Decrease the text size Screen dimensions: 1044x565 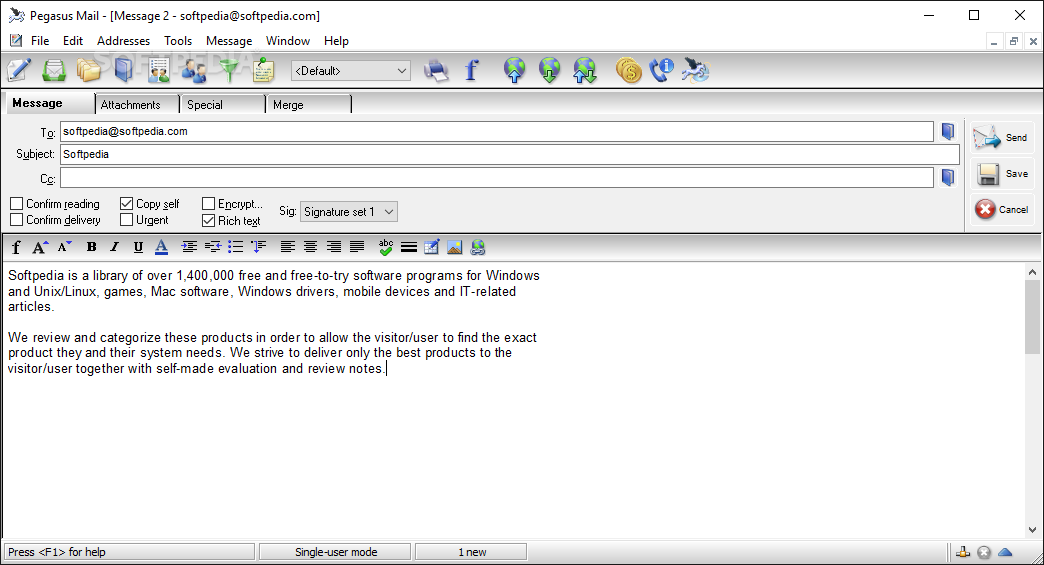point(64,248)
